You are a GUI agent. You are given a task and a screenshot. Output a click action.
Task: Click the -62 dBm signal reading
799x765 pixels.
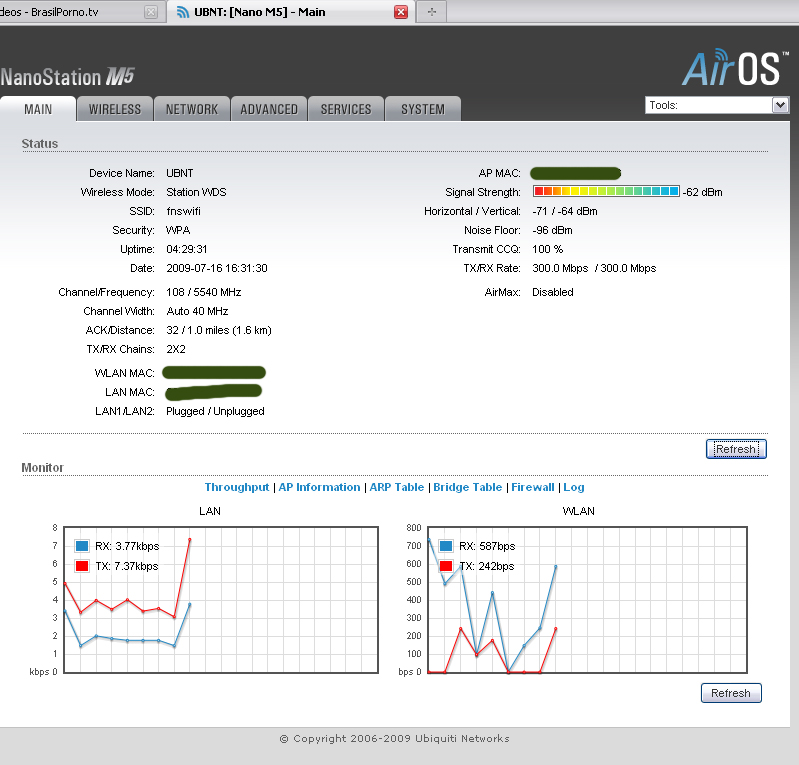click(703, 192)
